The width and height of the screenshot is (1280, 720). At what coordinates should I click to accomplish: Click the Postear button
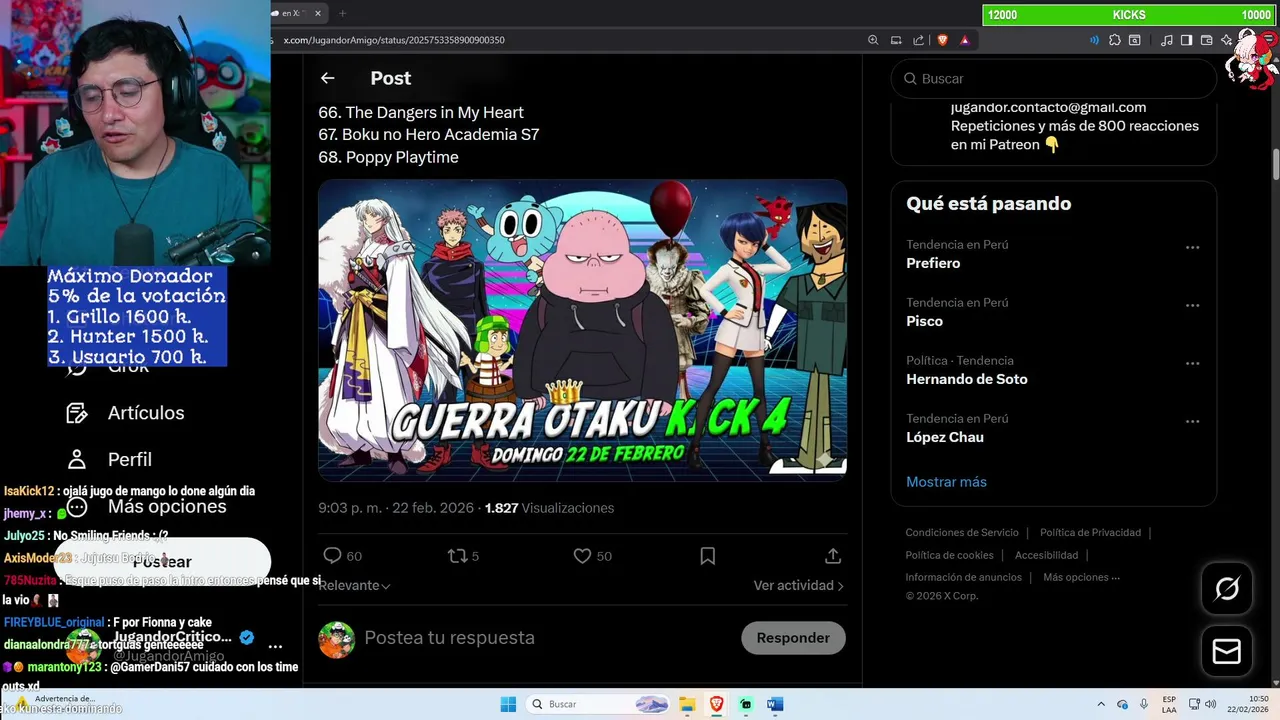coord(162,561)
